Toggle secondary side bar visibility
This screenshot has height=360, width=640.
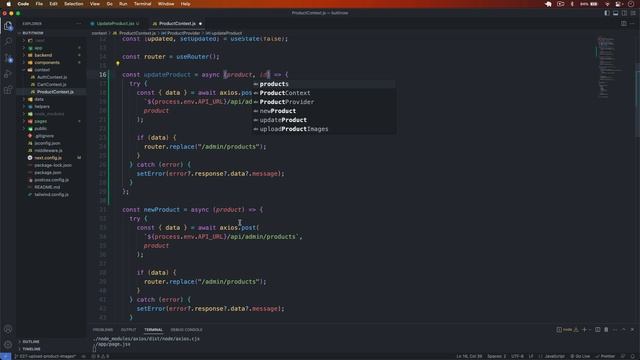pyautogui.click(x=624, y=13)
